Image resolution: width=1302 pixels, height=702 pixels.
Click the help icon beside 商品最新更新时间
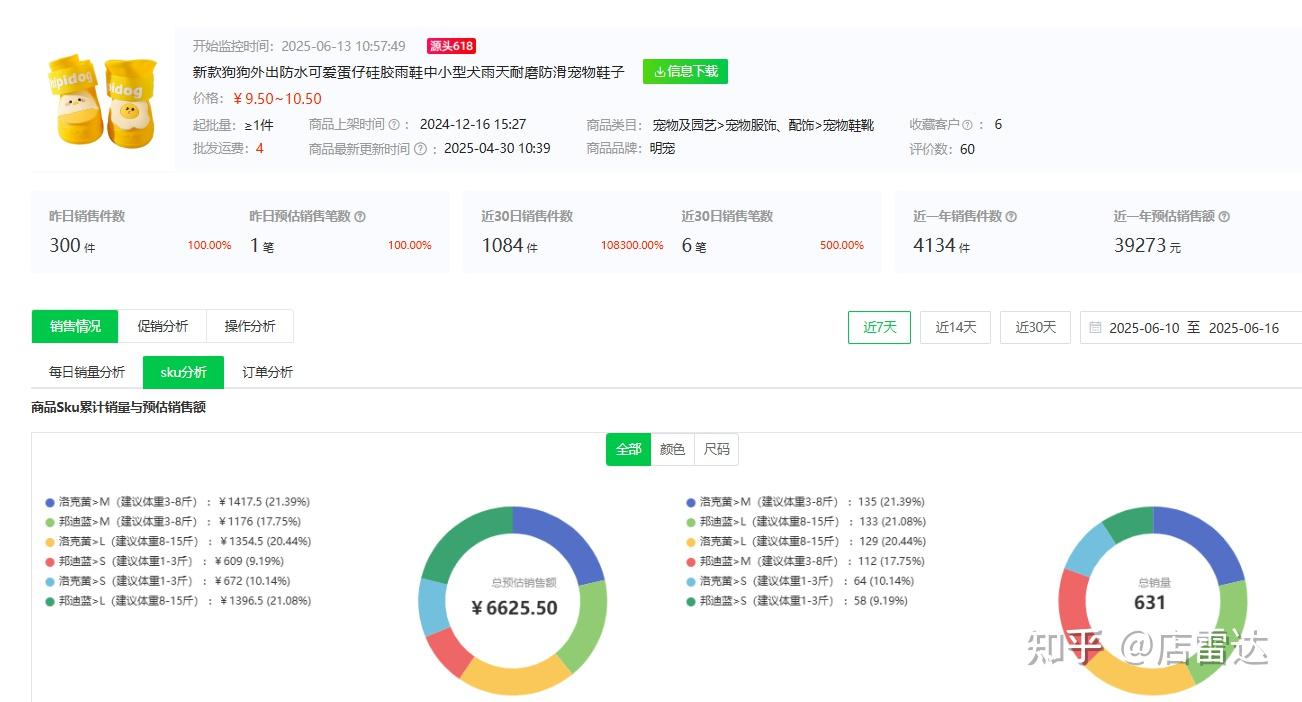tap(422, 147)
